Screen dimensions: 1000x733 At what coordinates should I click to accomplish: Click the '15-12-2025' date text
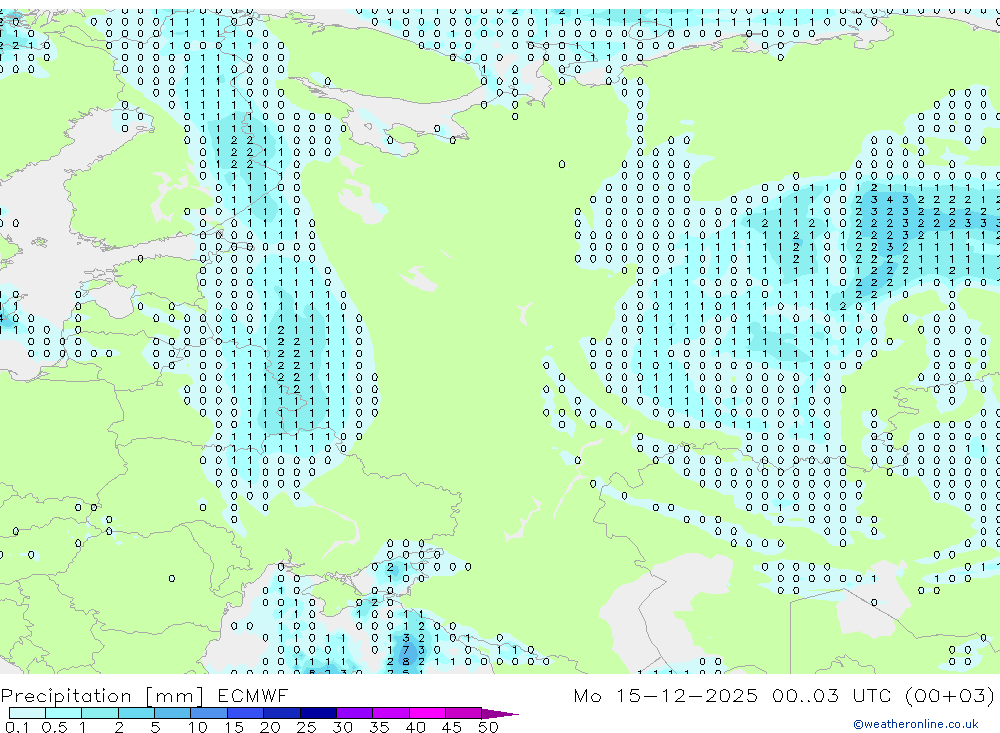(x=687, y=695)
